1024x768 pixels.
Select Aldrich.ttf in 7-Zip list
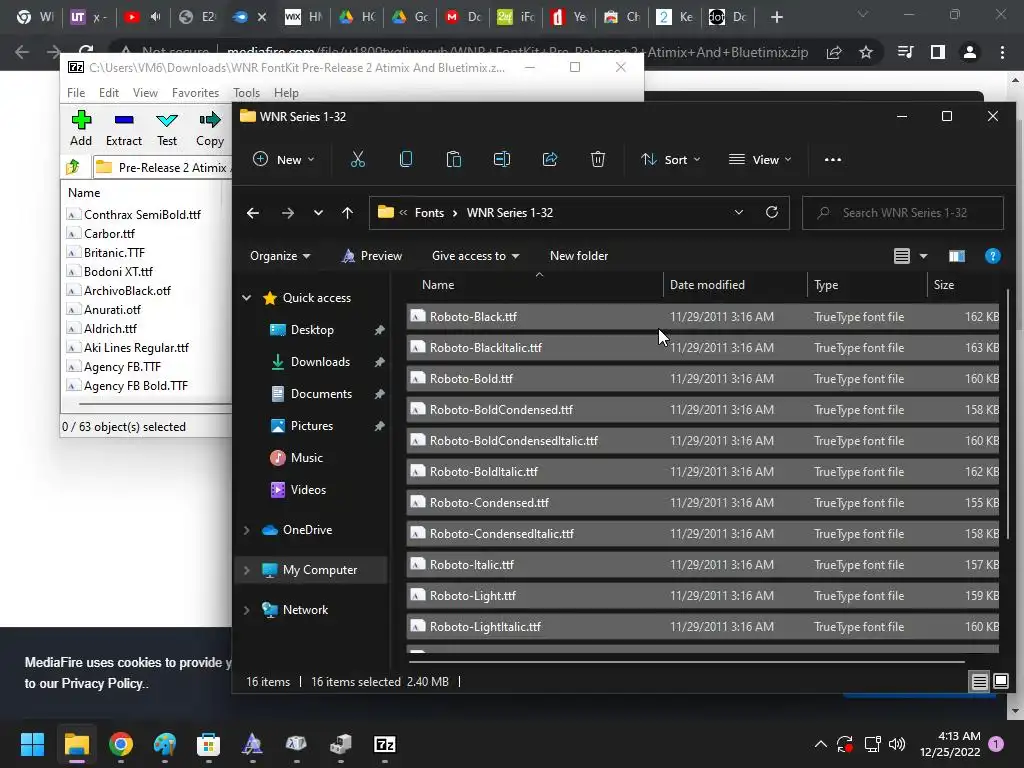[110, 328]
